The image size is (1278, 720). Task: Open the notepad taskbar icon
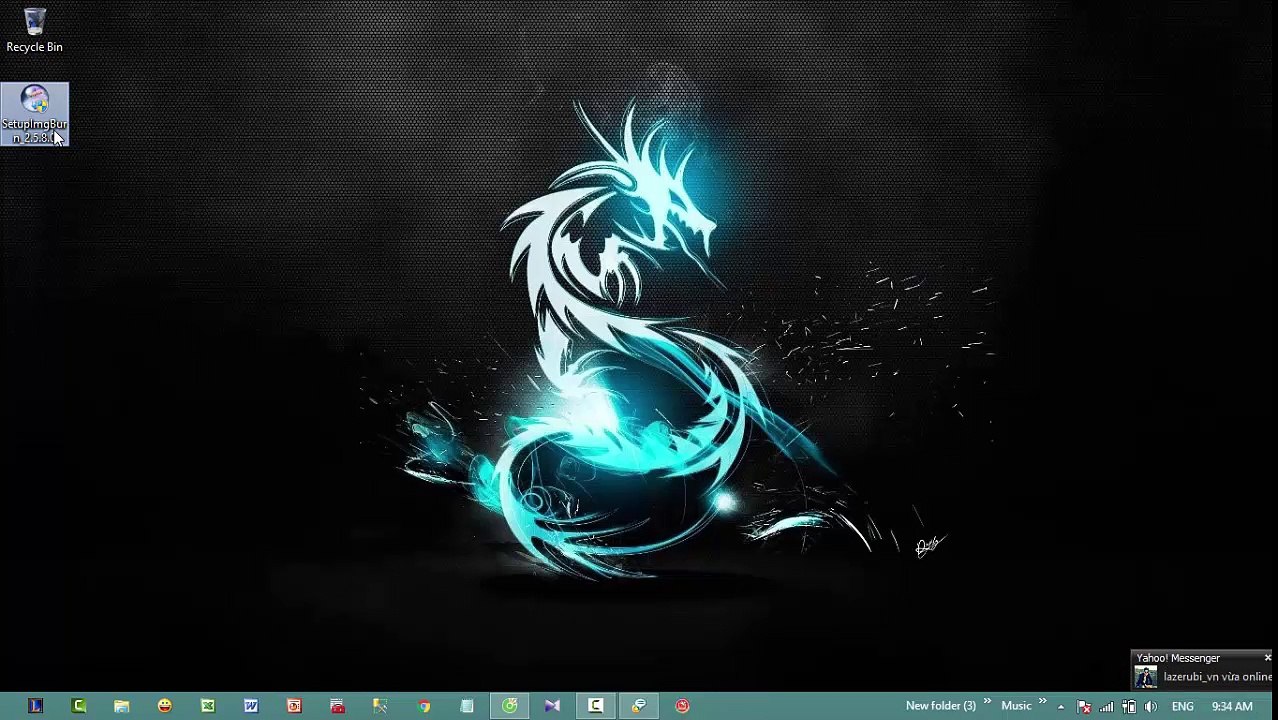tap(467, 706)
